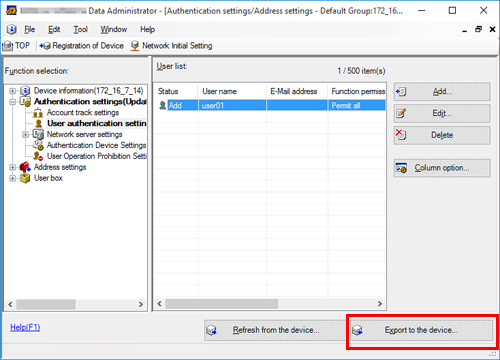
Task: Open Network Initial Setting
Action: tap(171, 46)
